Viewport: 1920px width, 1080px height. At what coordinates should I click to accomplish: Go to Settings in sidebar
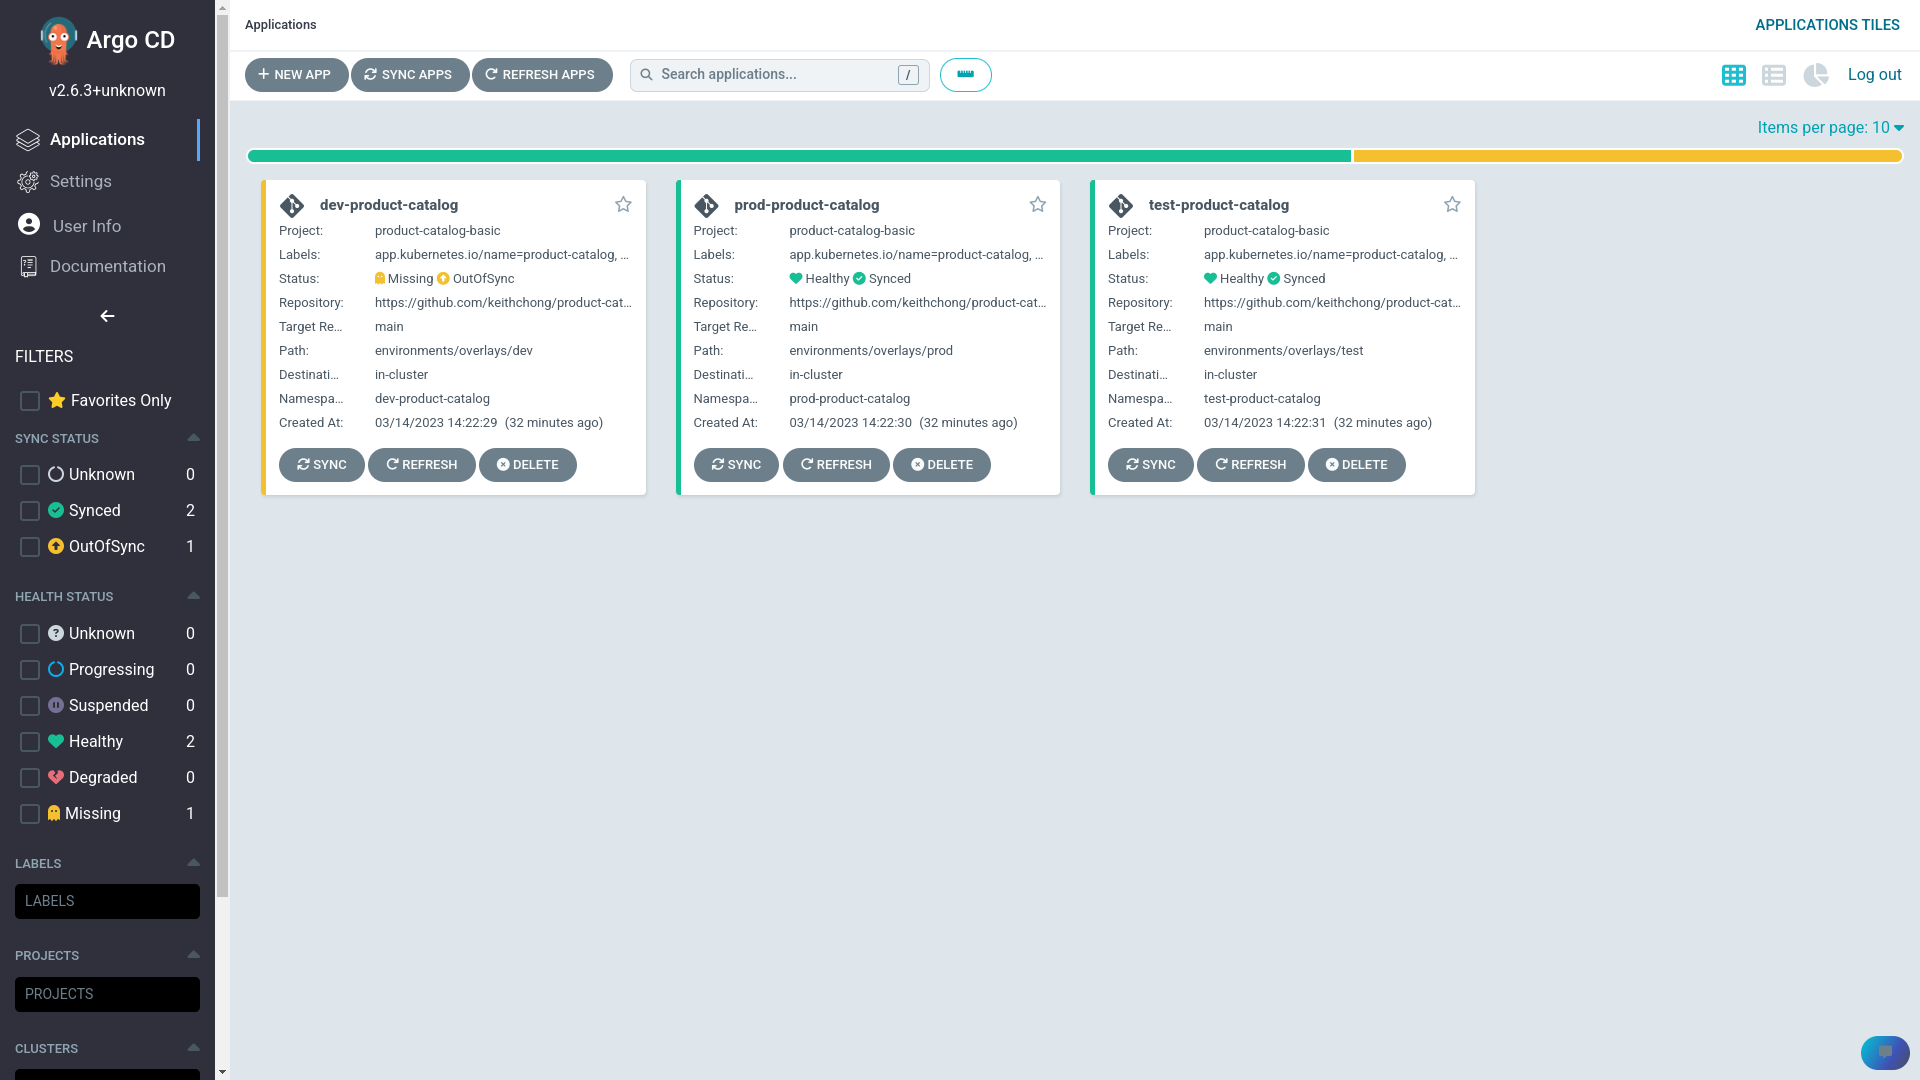coord(80,182)
